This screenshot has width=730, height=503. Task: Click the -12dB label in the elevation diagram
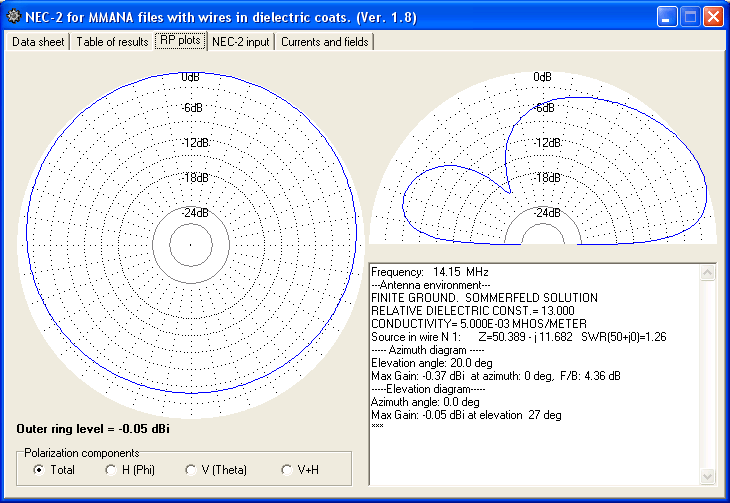pos(548,143)
